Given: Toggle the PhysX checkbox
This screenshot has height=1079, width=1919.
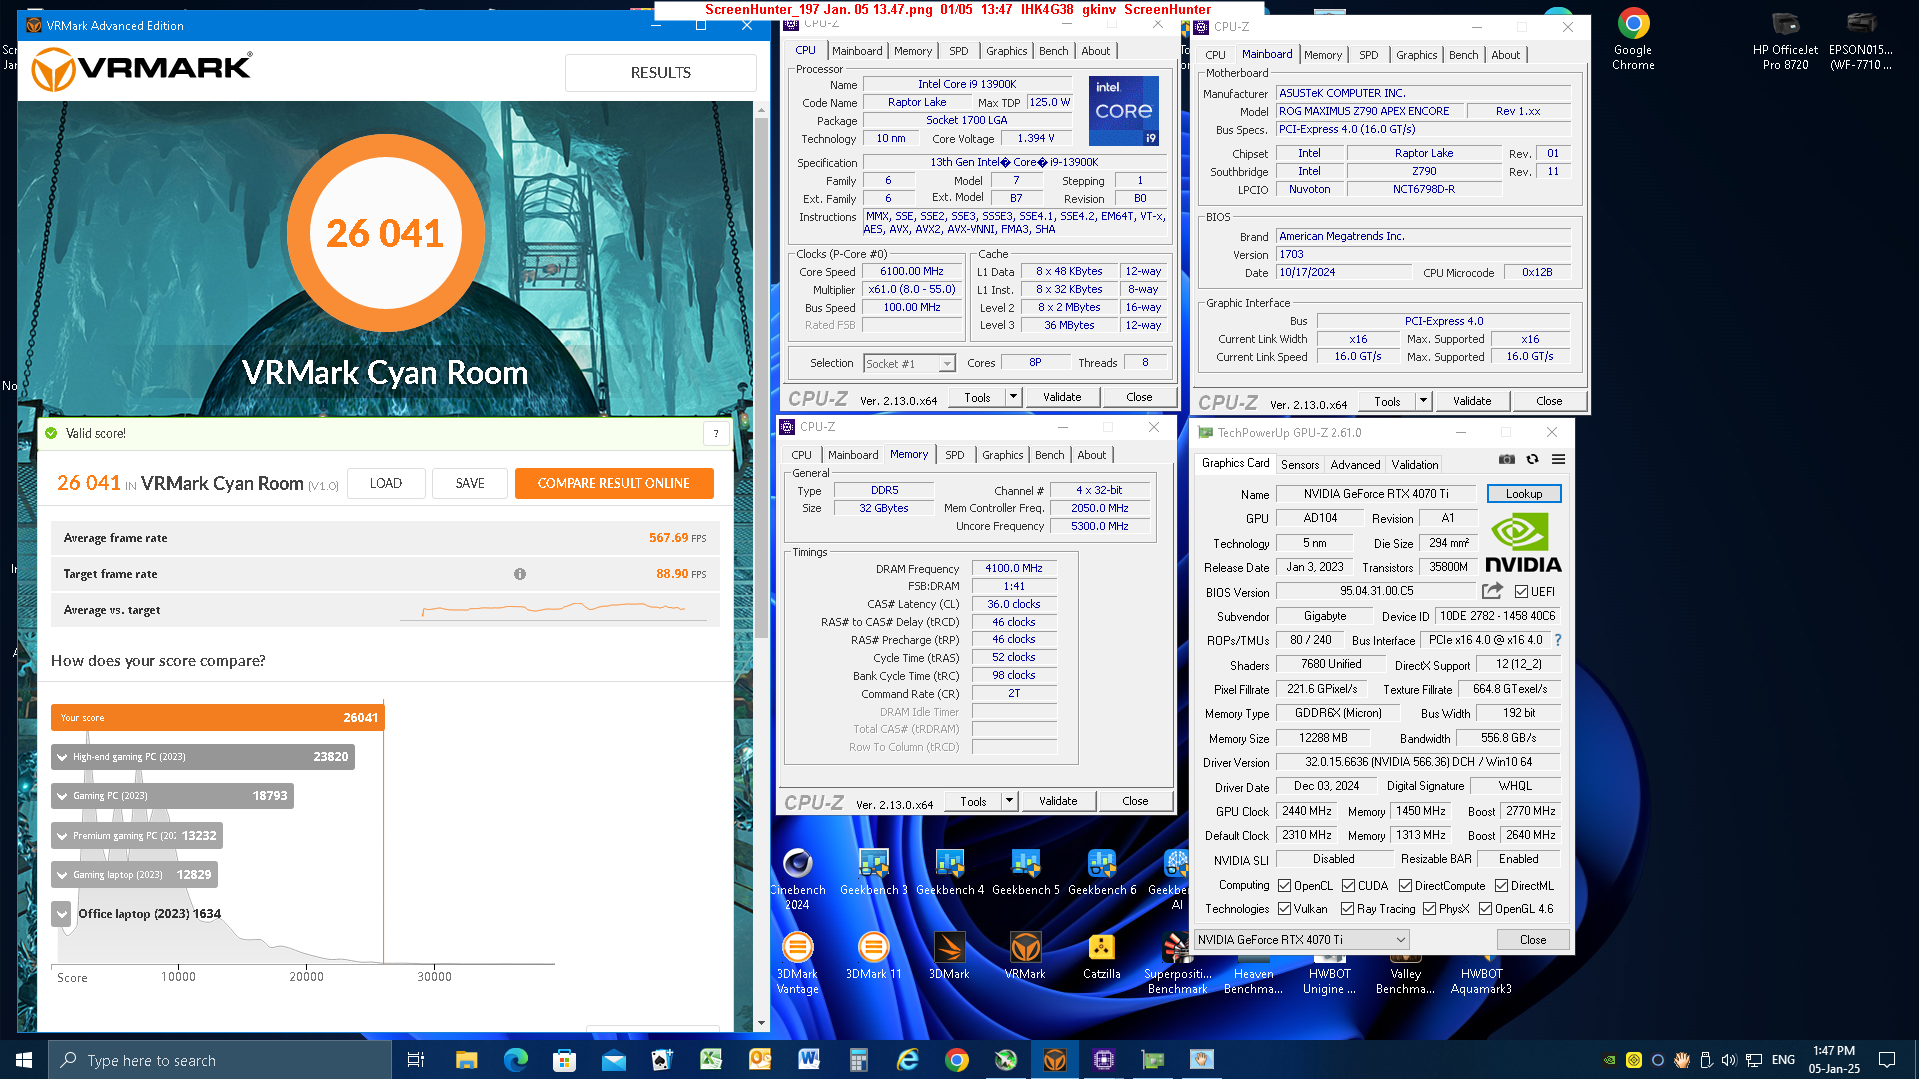Looking at the screenshot, I should coord(1430,909).
